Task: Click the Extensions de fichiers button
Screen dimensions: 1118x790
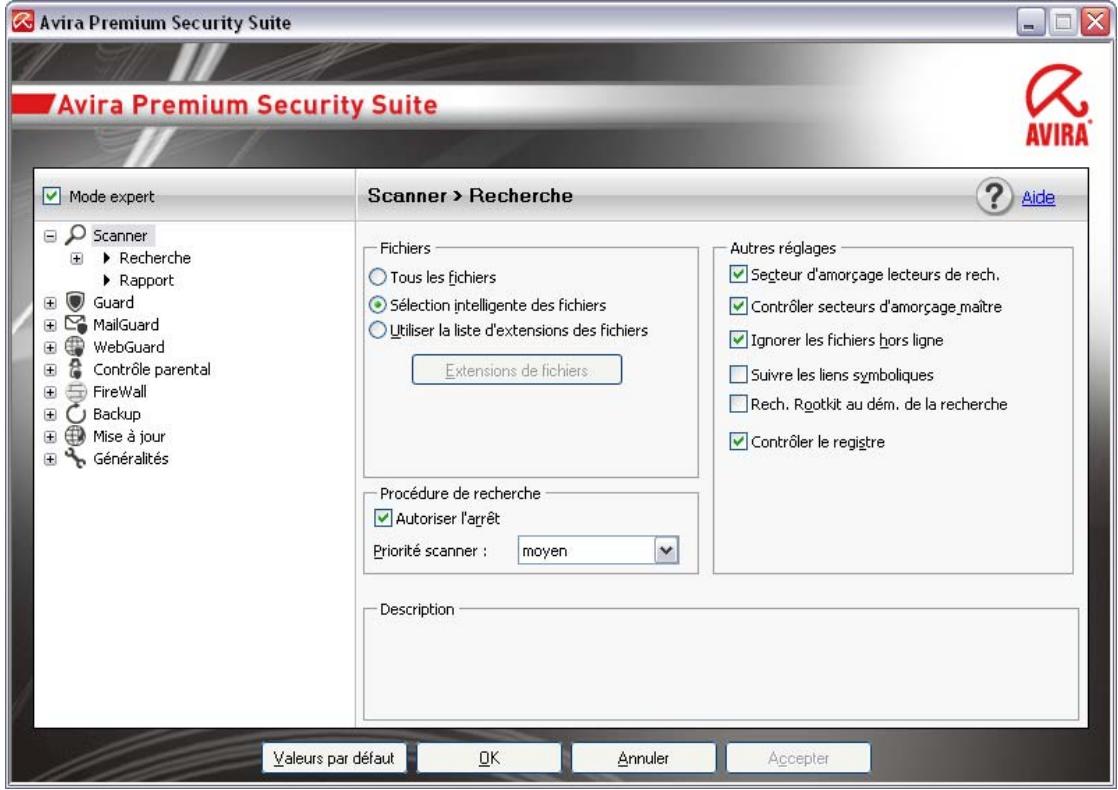Action: pos(516,370)
